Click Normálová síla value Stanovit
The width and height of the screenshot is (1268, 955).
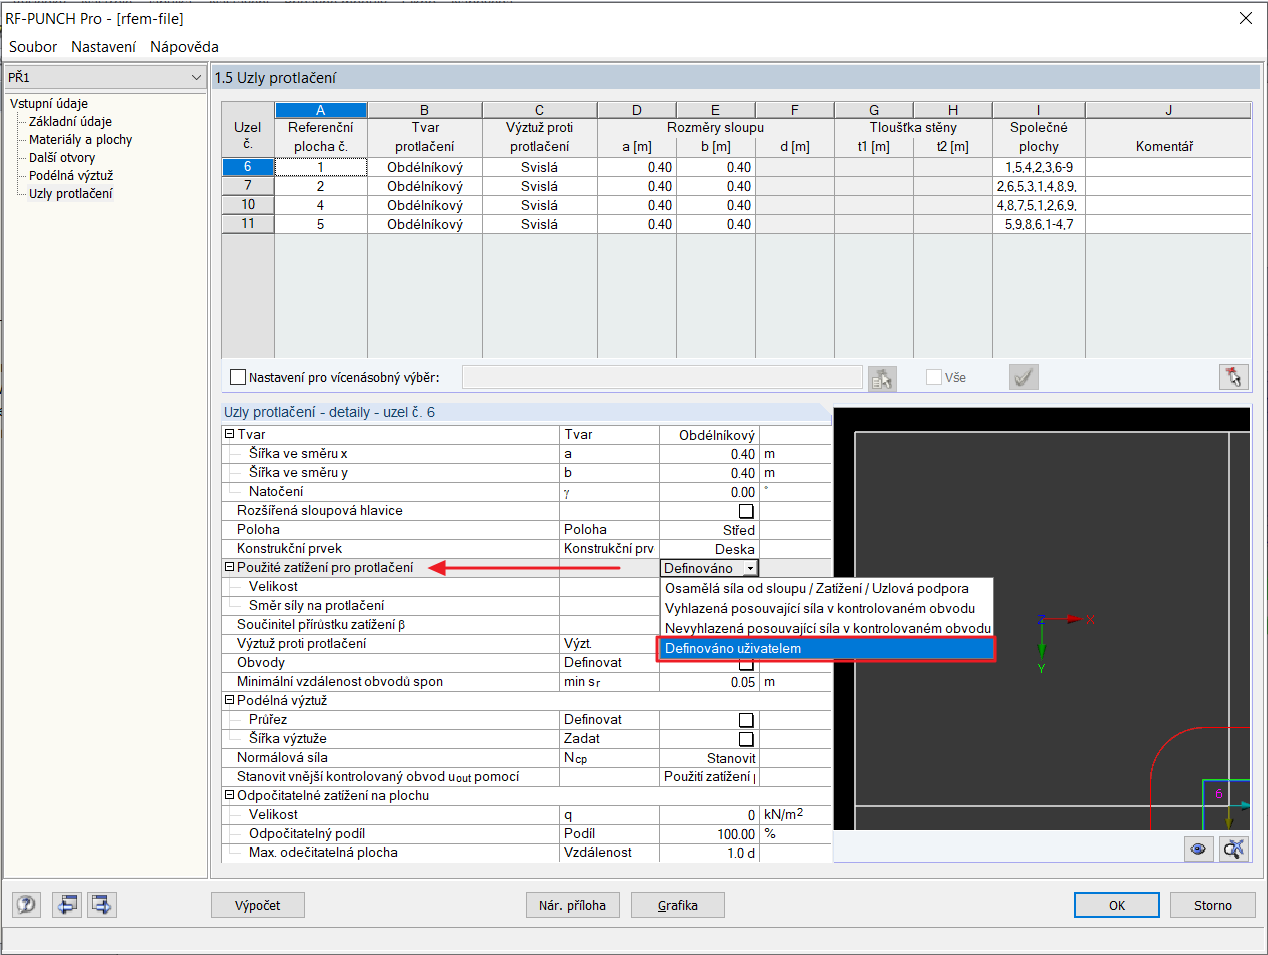coord(709,758)
